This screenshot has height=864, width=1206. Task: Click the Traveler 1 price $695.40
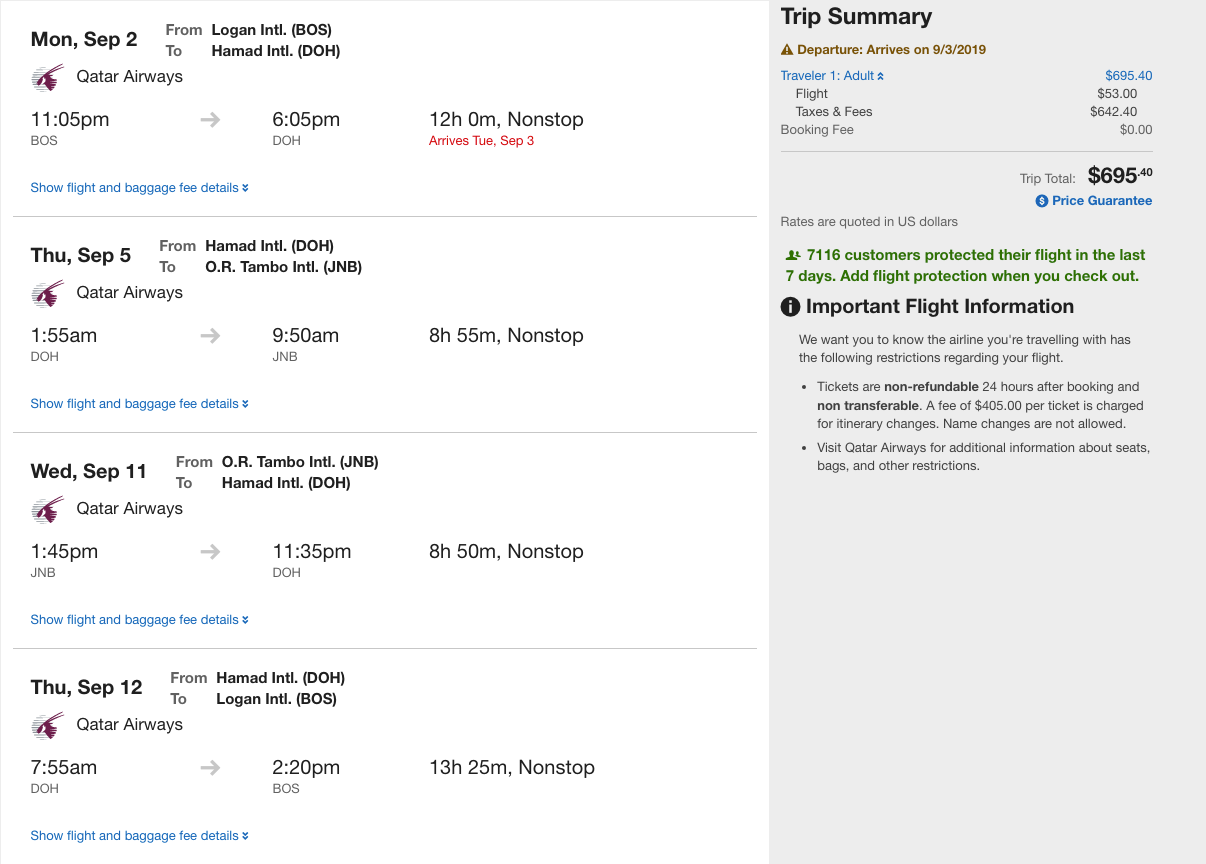[1128, 76]
